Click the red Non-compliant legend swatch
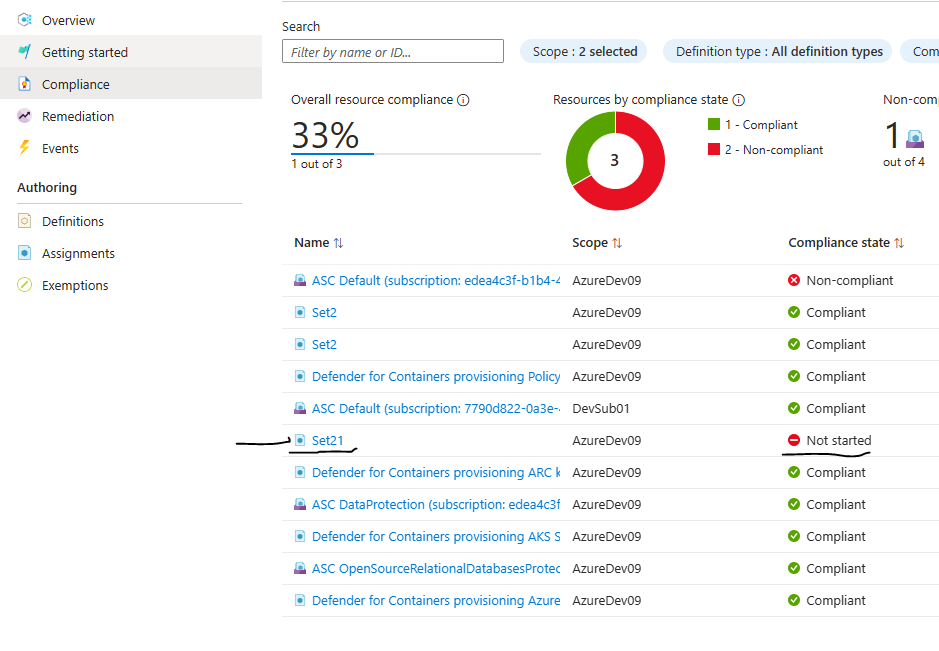Image resolution: width=939 pixels, height=651 pixels. coord(714,149)
